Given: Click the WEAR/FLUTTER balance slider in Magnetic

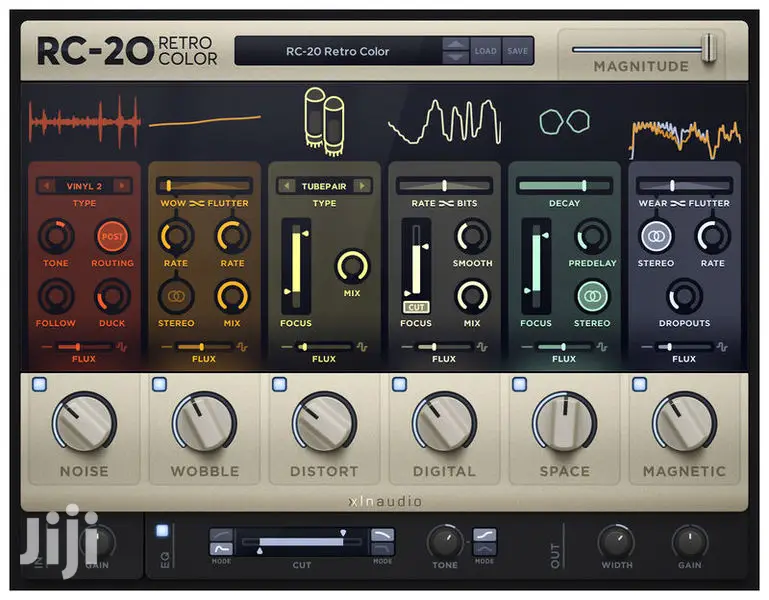Looking at the screenshot, I should (684, 185).
